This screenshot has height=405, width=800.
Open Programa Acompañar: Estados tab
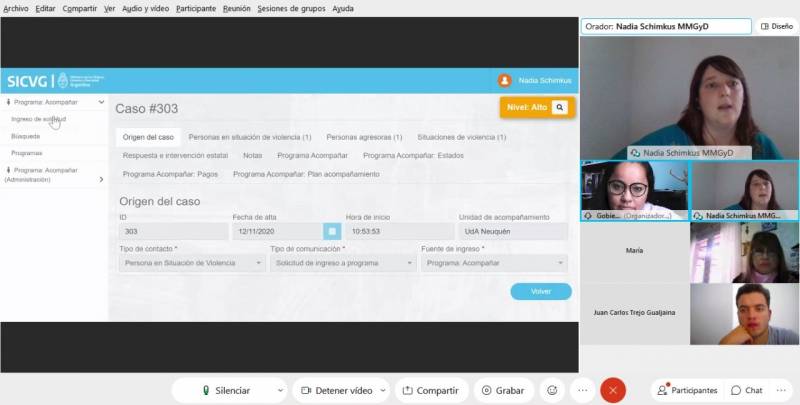[x=413, y=156]
